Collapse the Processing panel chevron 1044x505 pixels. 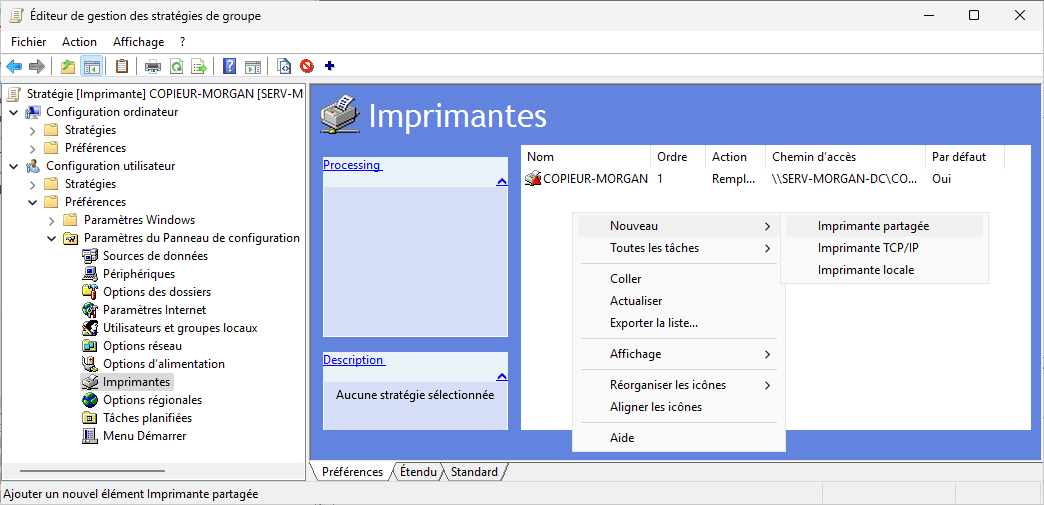pos(501,181)
